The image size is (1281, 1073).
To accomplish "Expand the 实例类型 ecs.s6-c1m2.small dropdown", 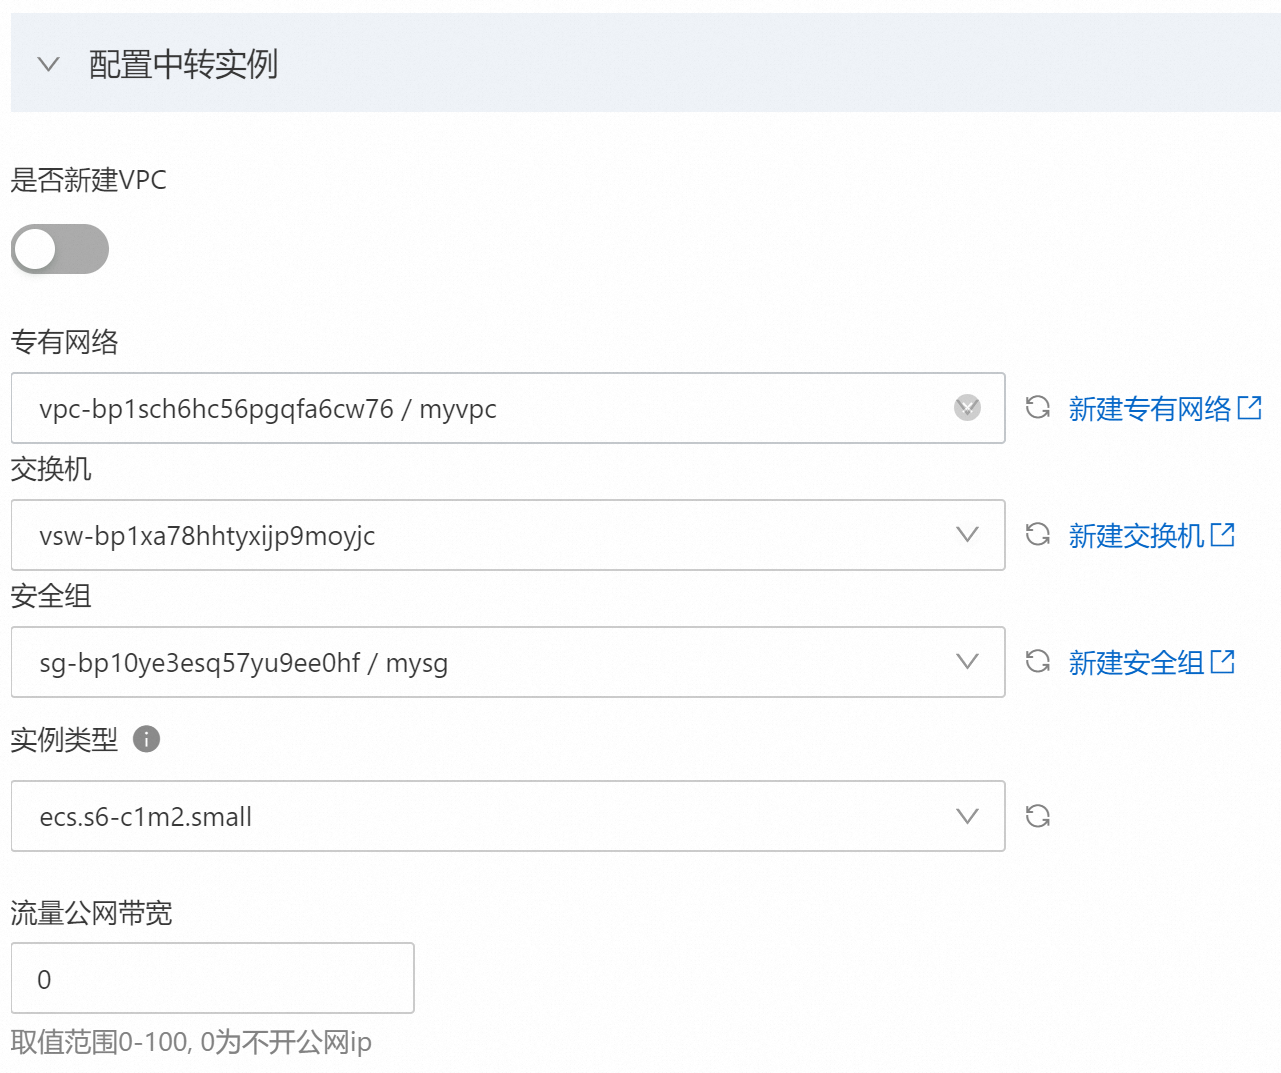I will 967,816.
